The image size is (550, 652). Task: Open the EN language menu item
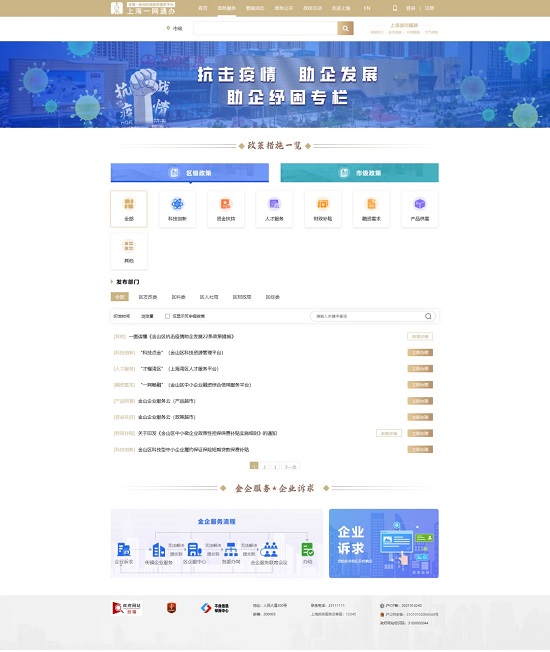(x=367, y=8)
